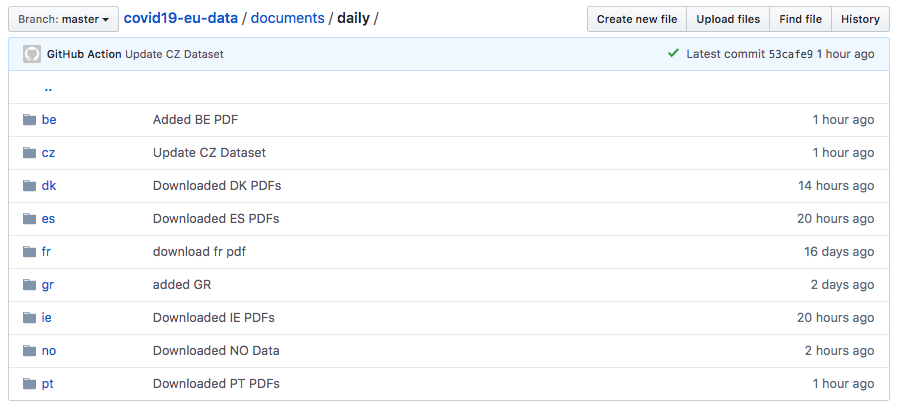The height and width of the screenshot is (416, 897).
Task: Open commit hash 53cafe9
Action: (790, 54)
